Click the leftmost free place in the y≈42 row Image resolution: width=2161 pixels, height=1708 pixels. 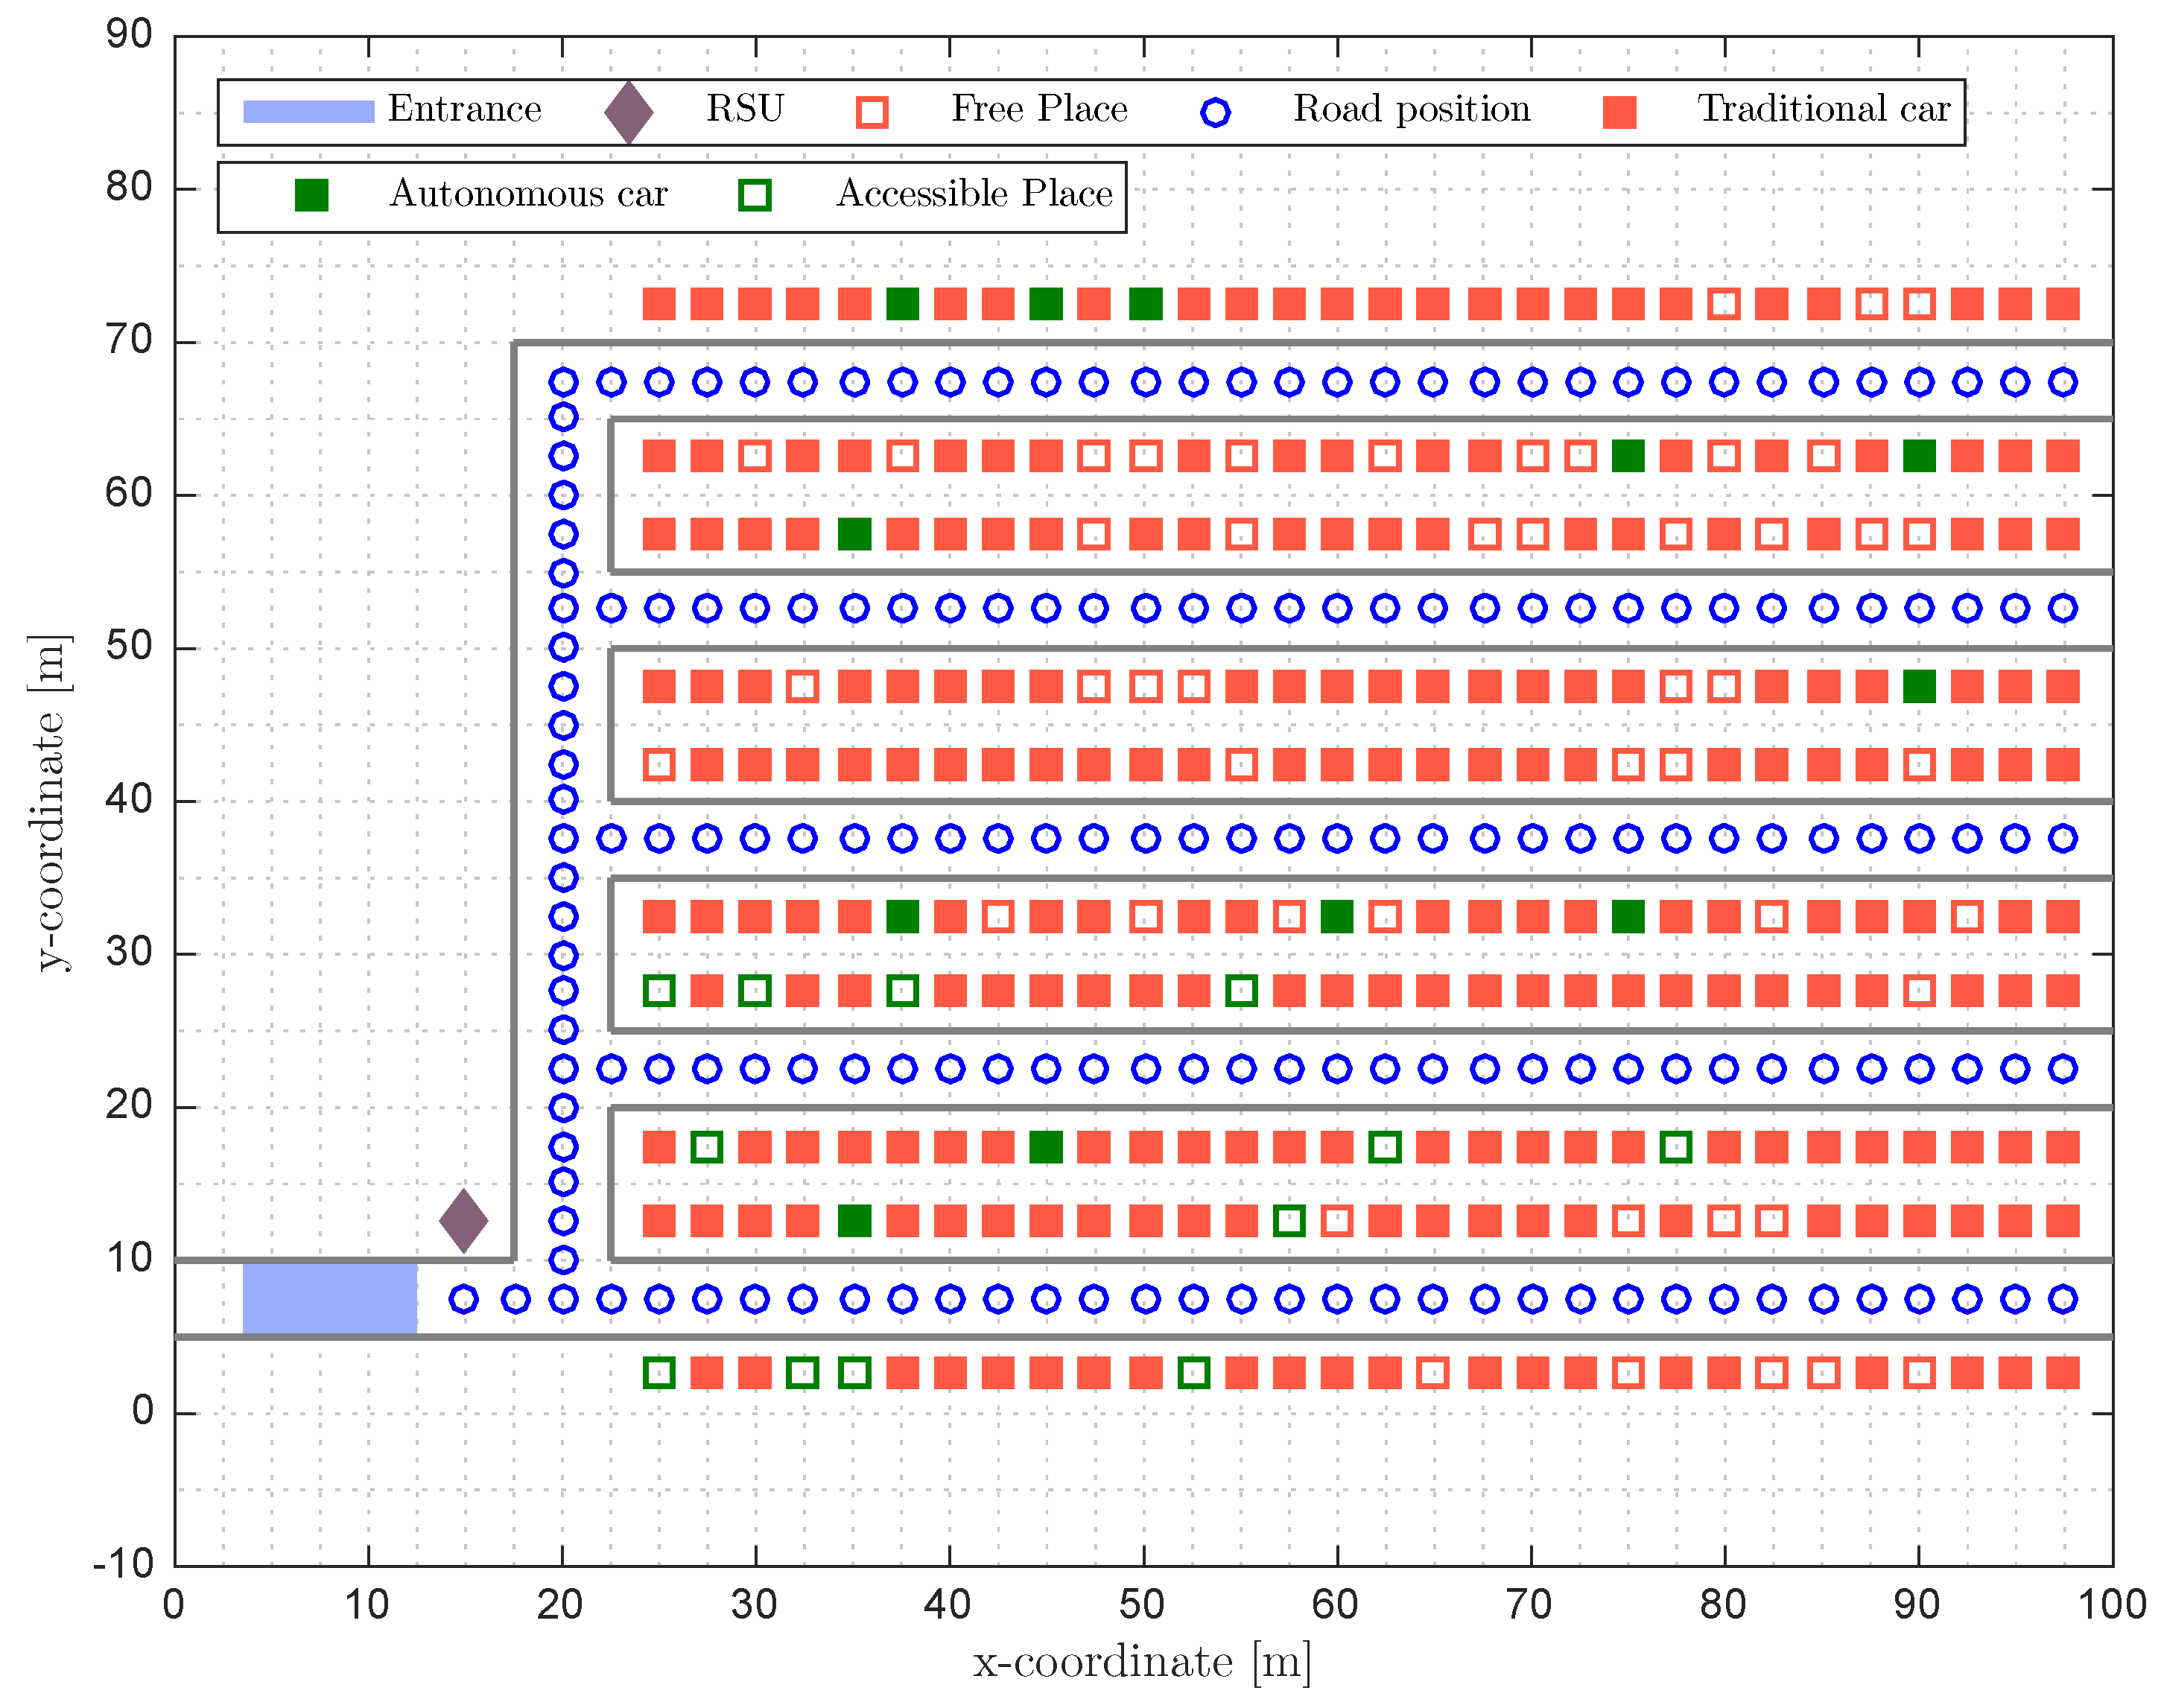point(658,765)
